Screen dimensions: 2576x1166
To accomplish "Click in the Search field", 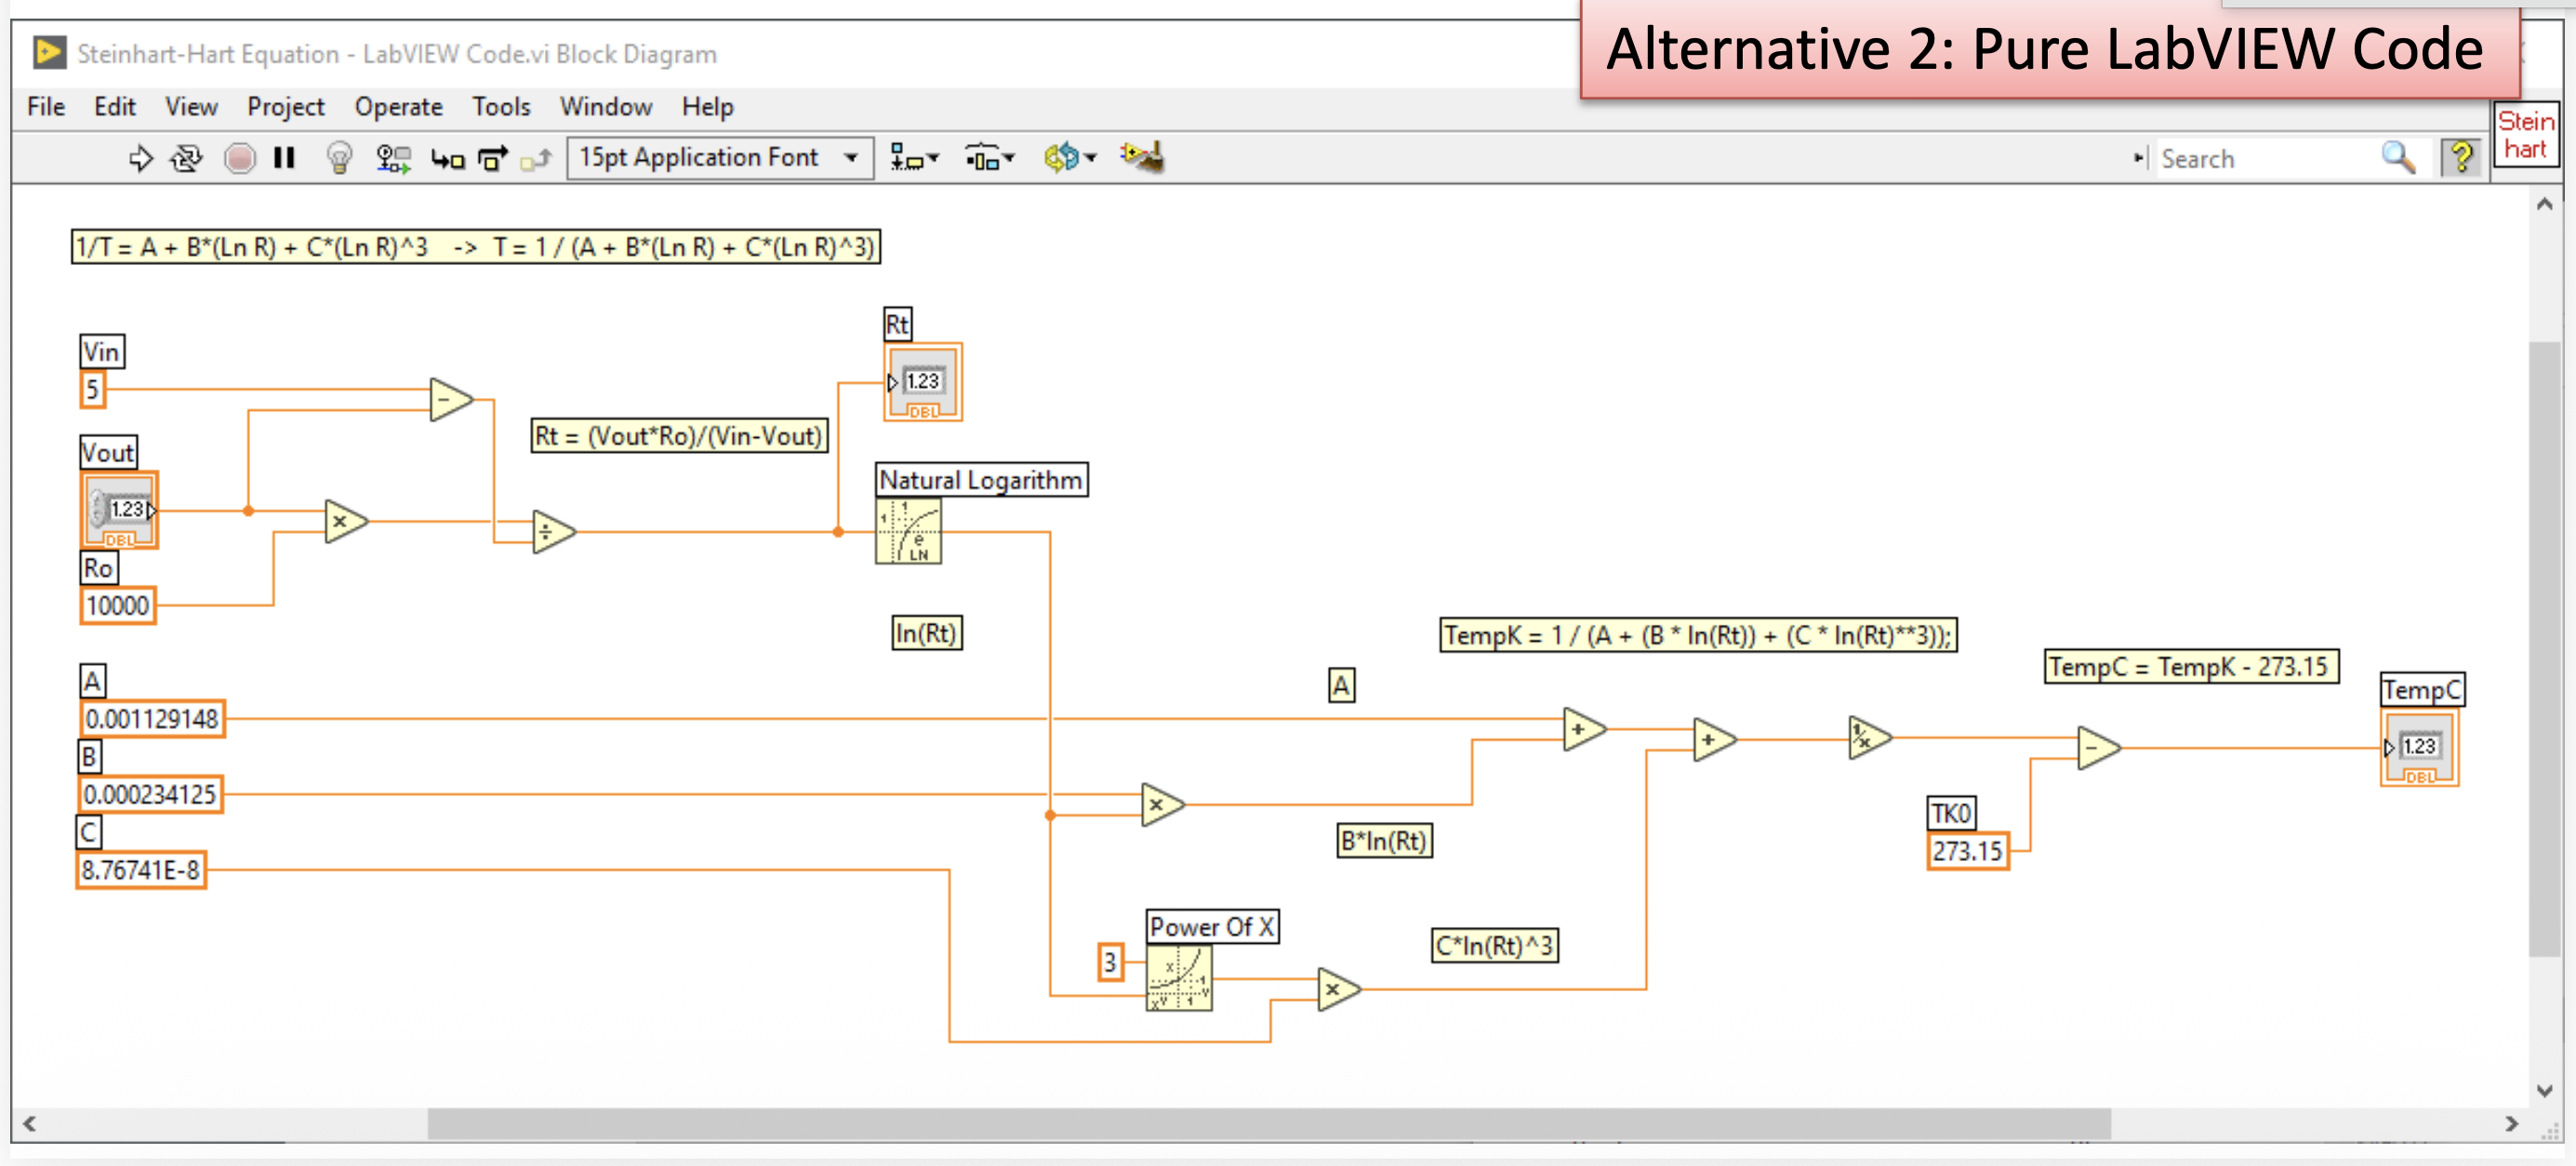I will [2265, 158].
